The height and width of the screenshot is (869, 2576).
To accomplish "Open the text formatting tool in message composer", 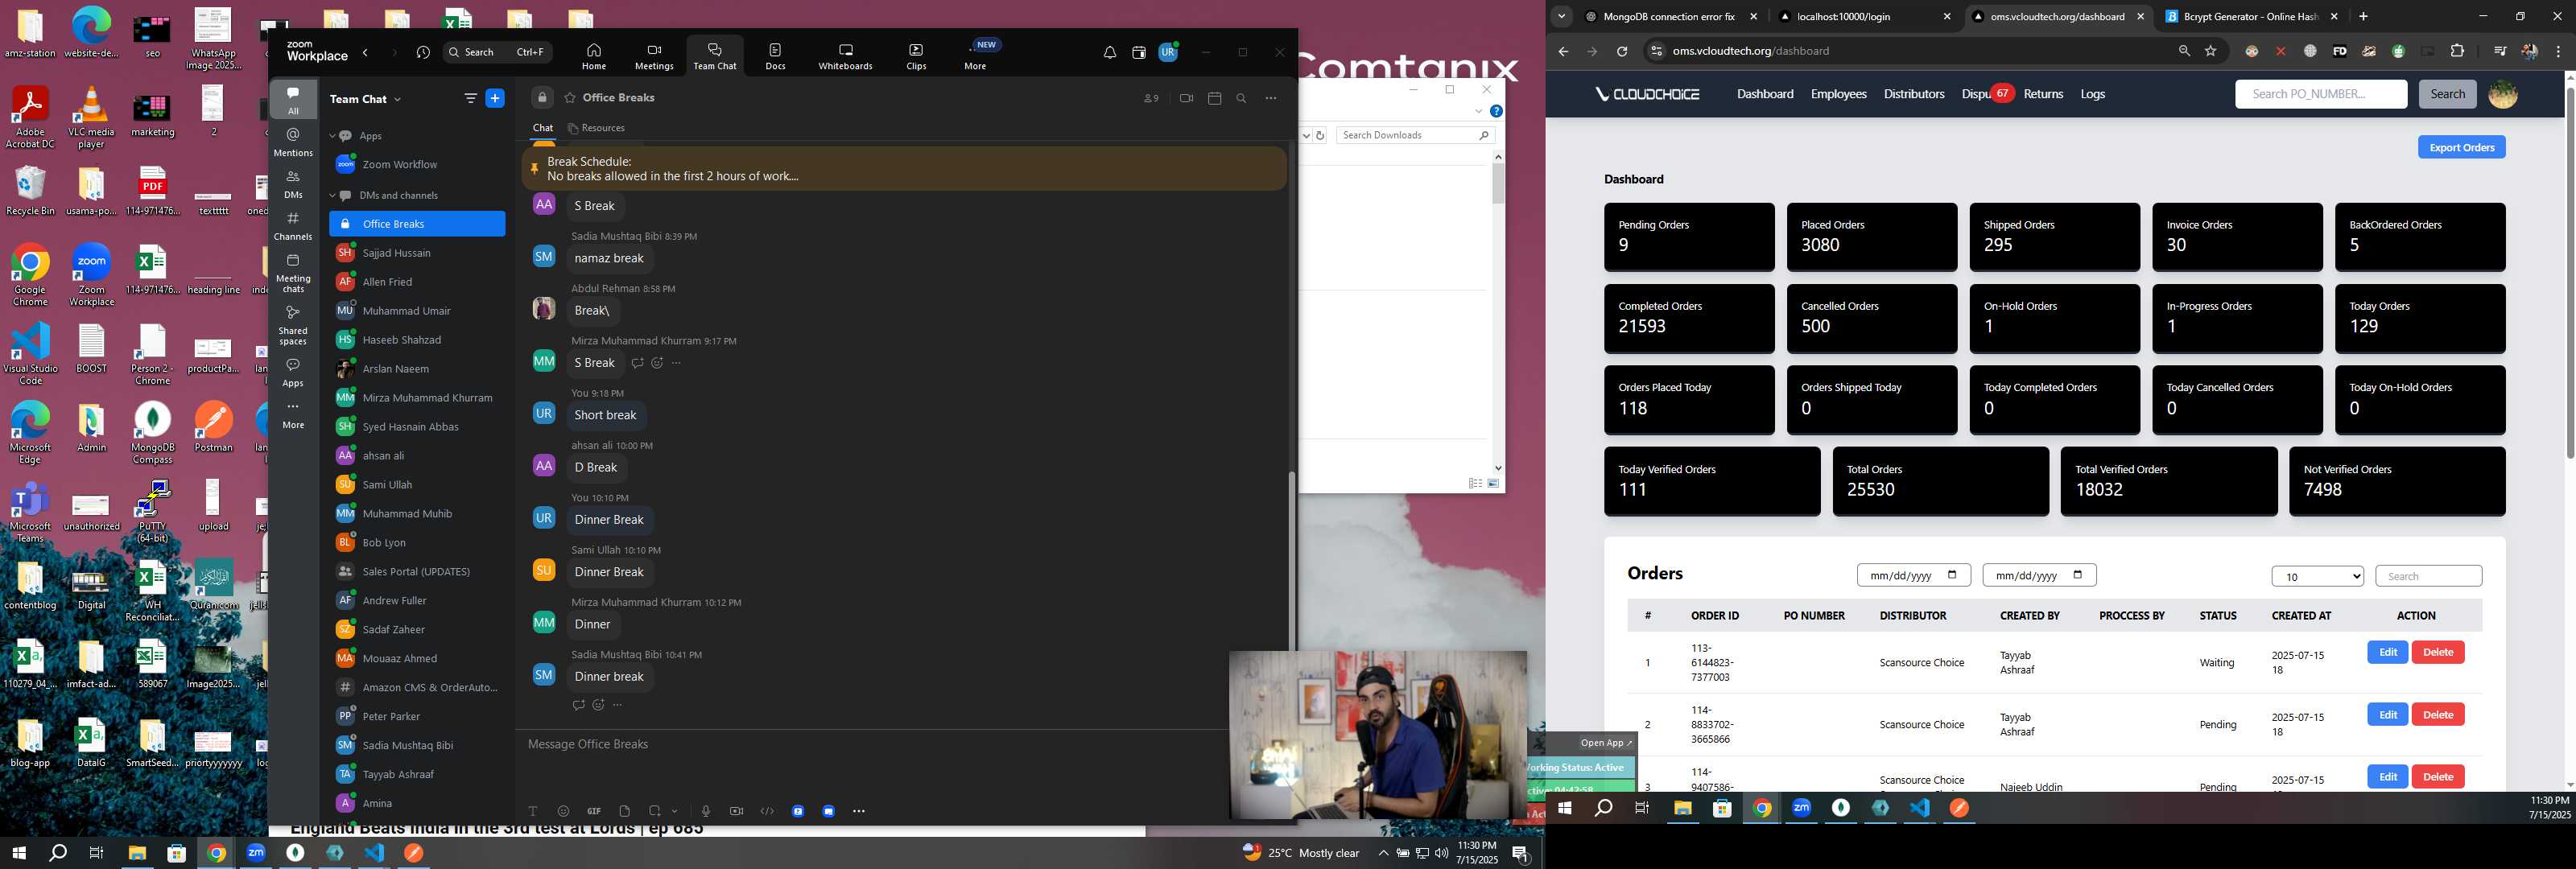I will (x=532, y=811).
